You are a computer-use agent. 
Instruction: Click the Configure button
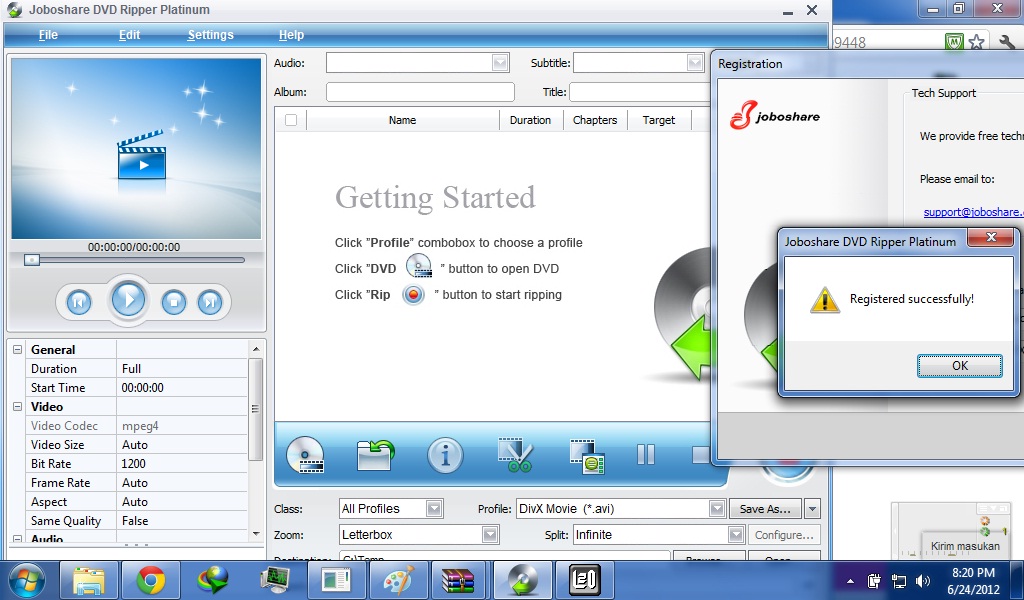pos(784,535)
